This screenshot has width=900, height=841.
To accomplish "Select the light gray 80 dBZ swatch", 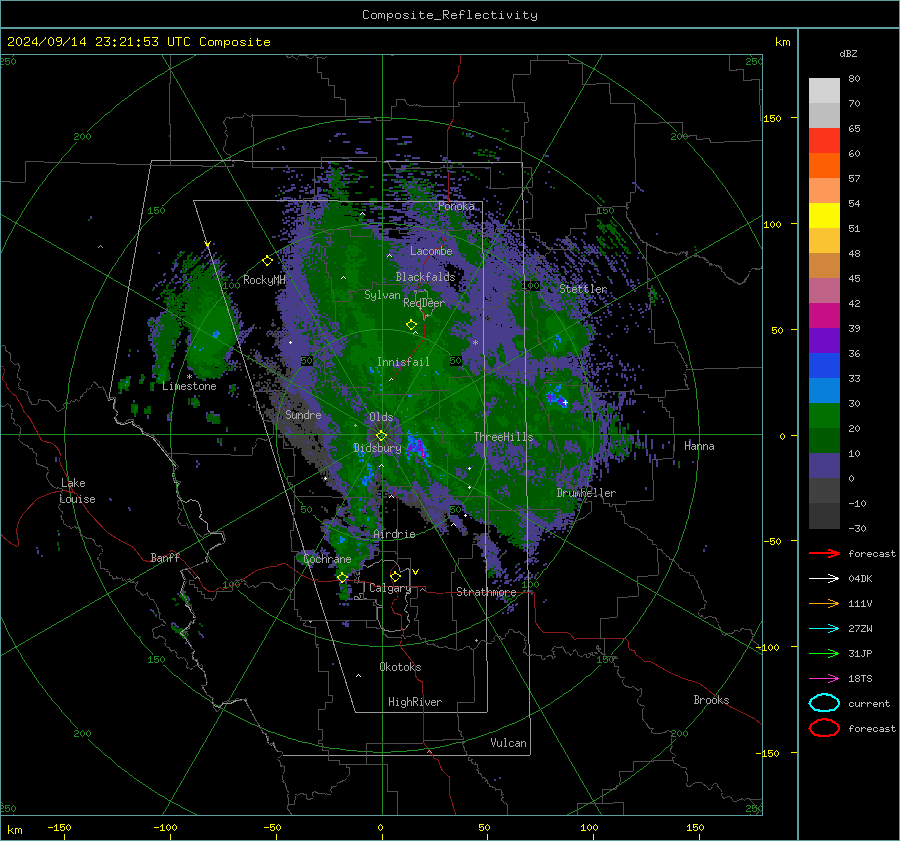I will (824, 91).
